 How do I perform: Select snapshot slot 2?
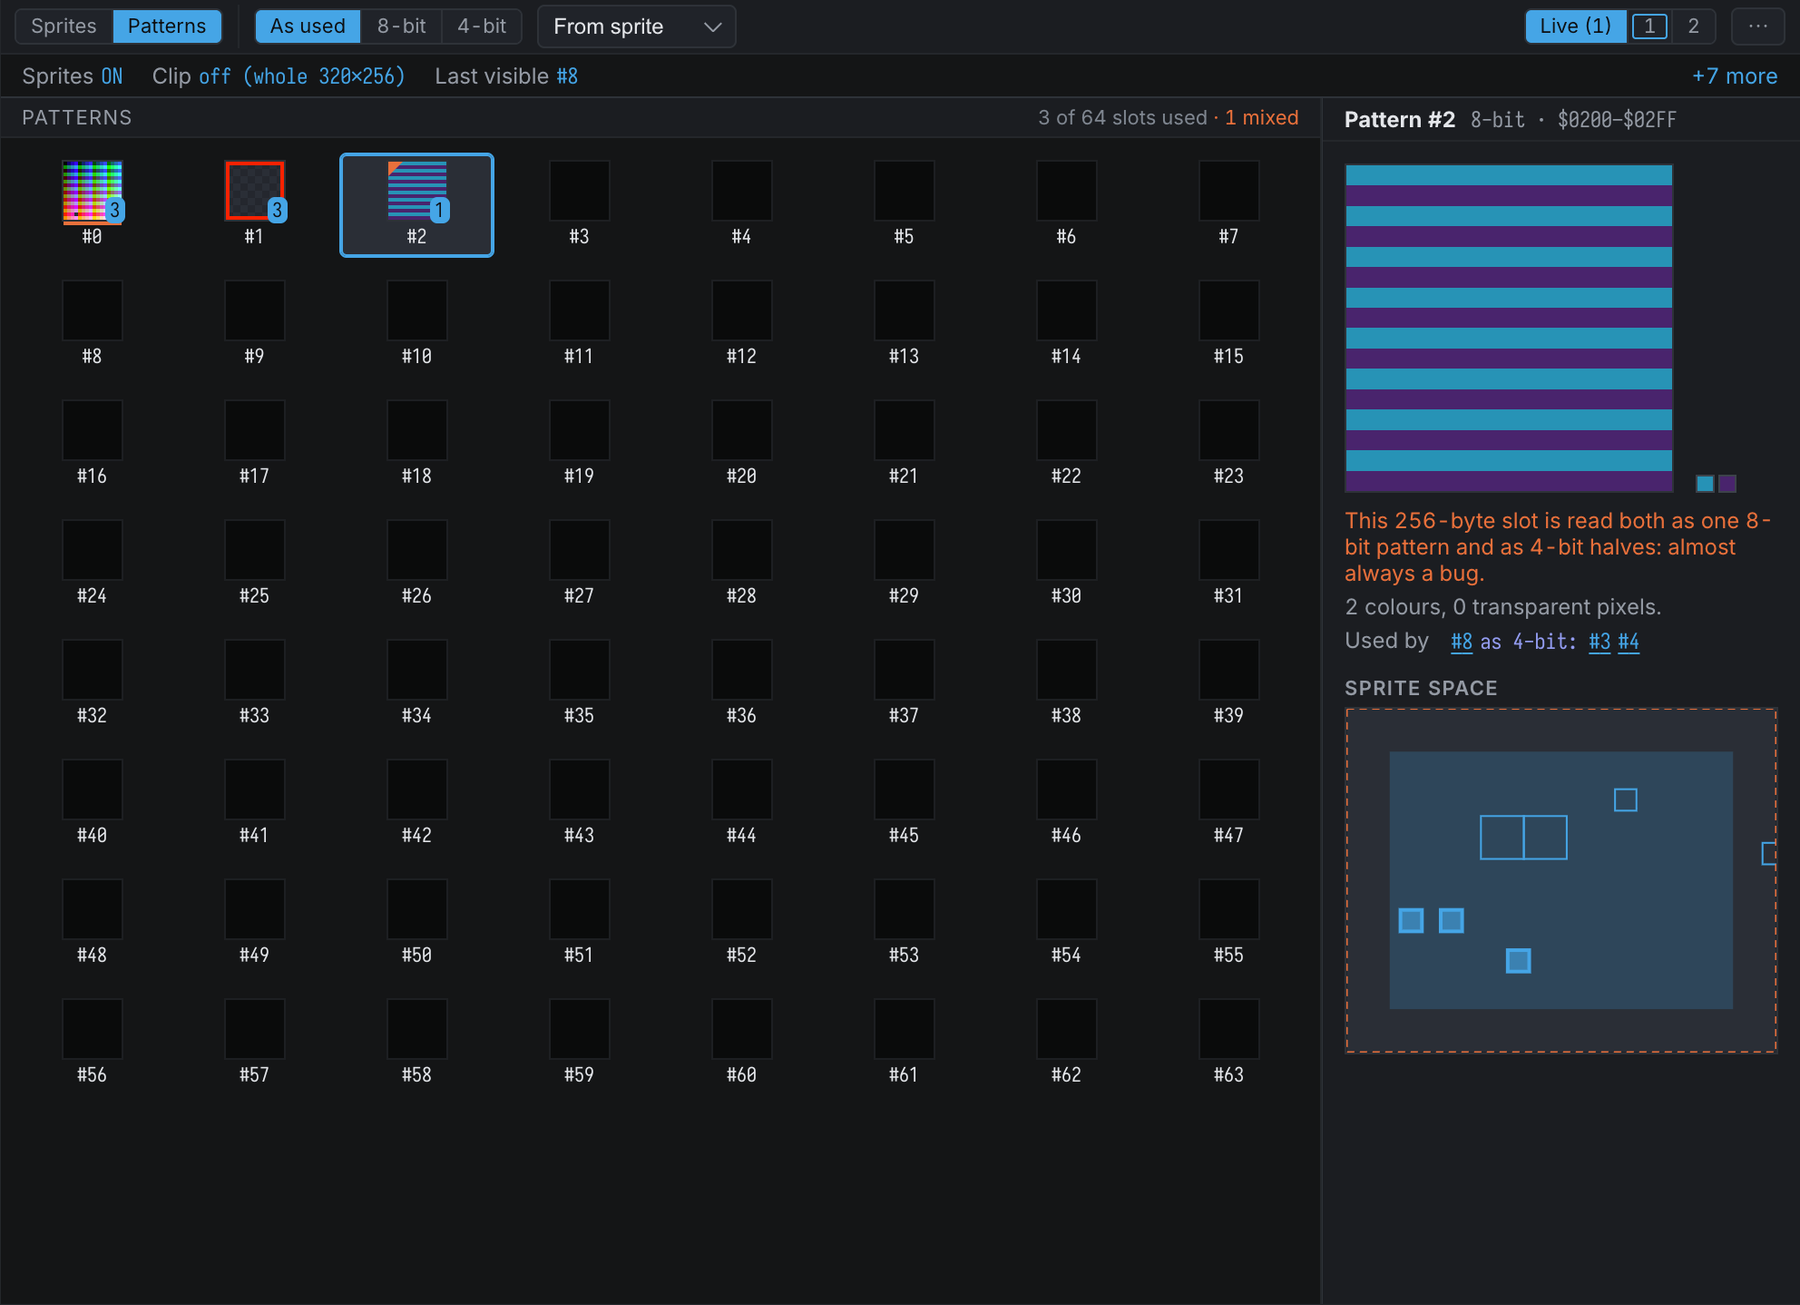(1693, 26)
